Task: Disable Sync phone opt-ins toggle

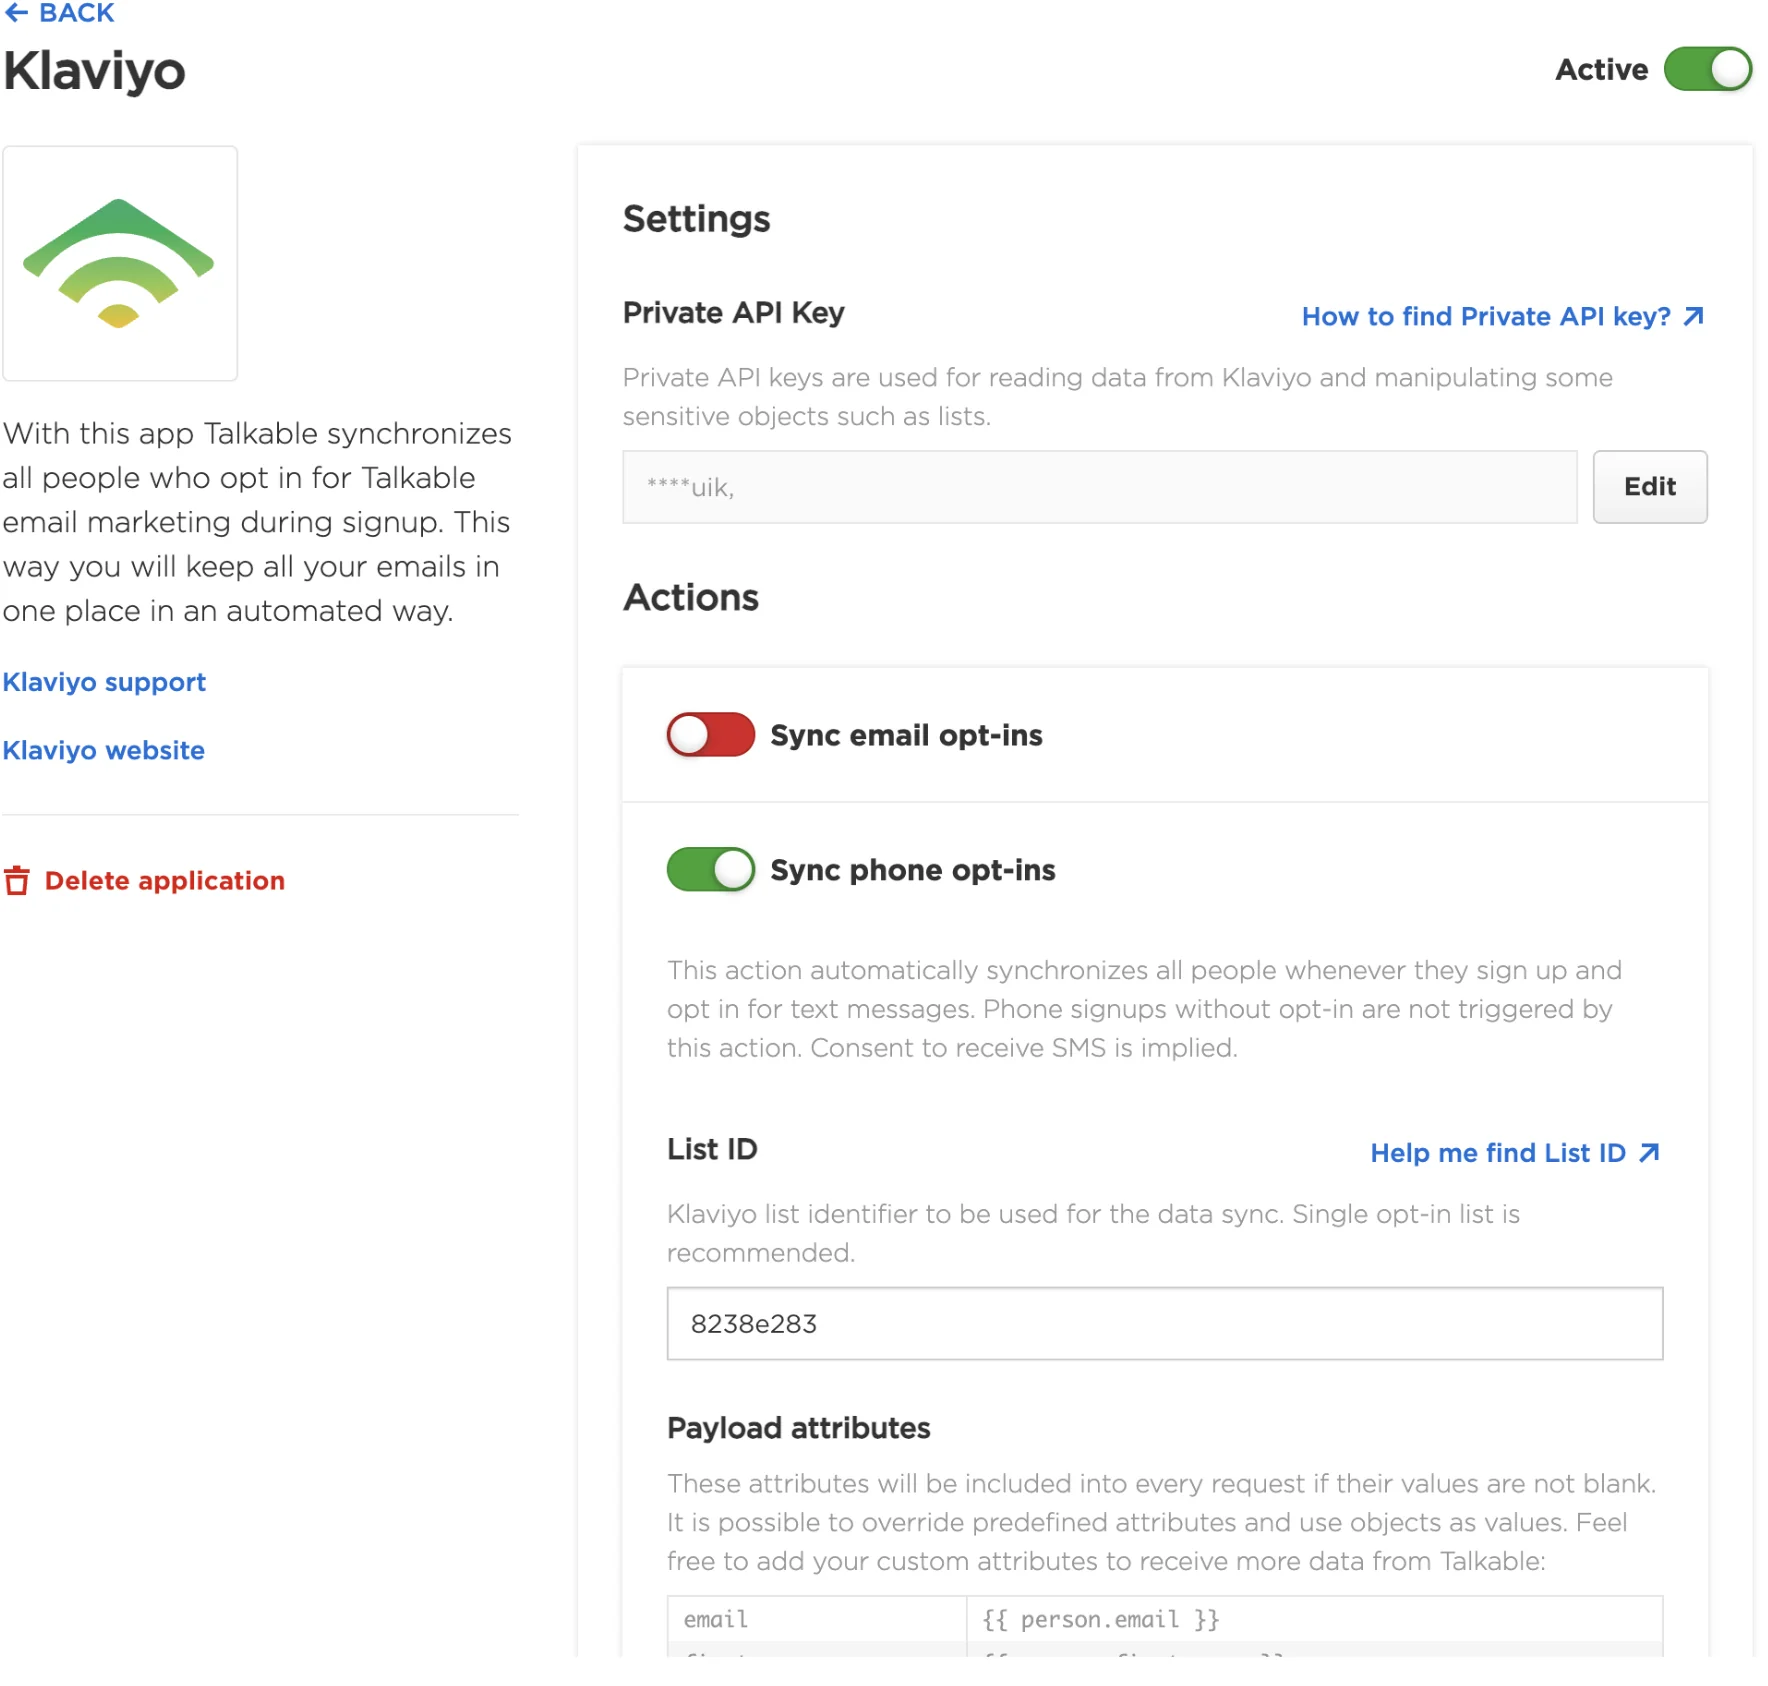Action: 711,869
